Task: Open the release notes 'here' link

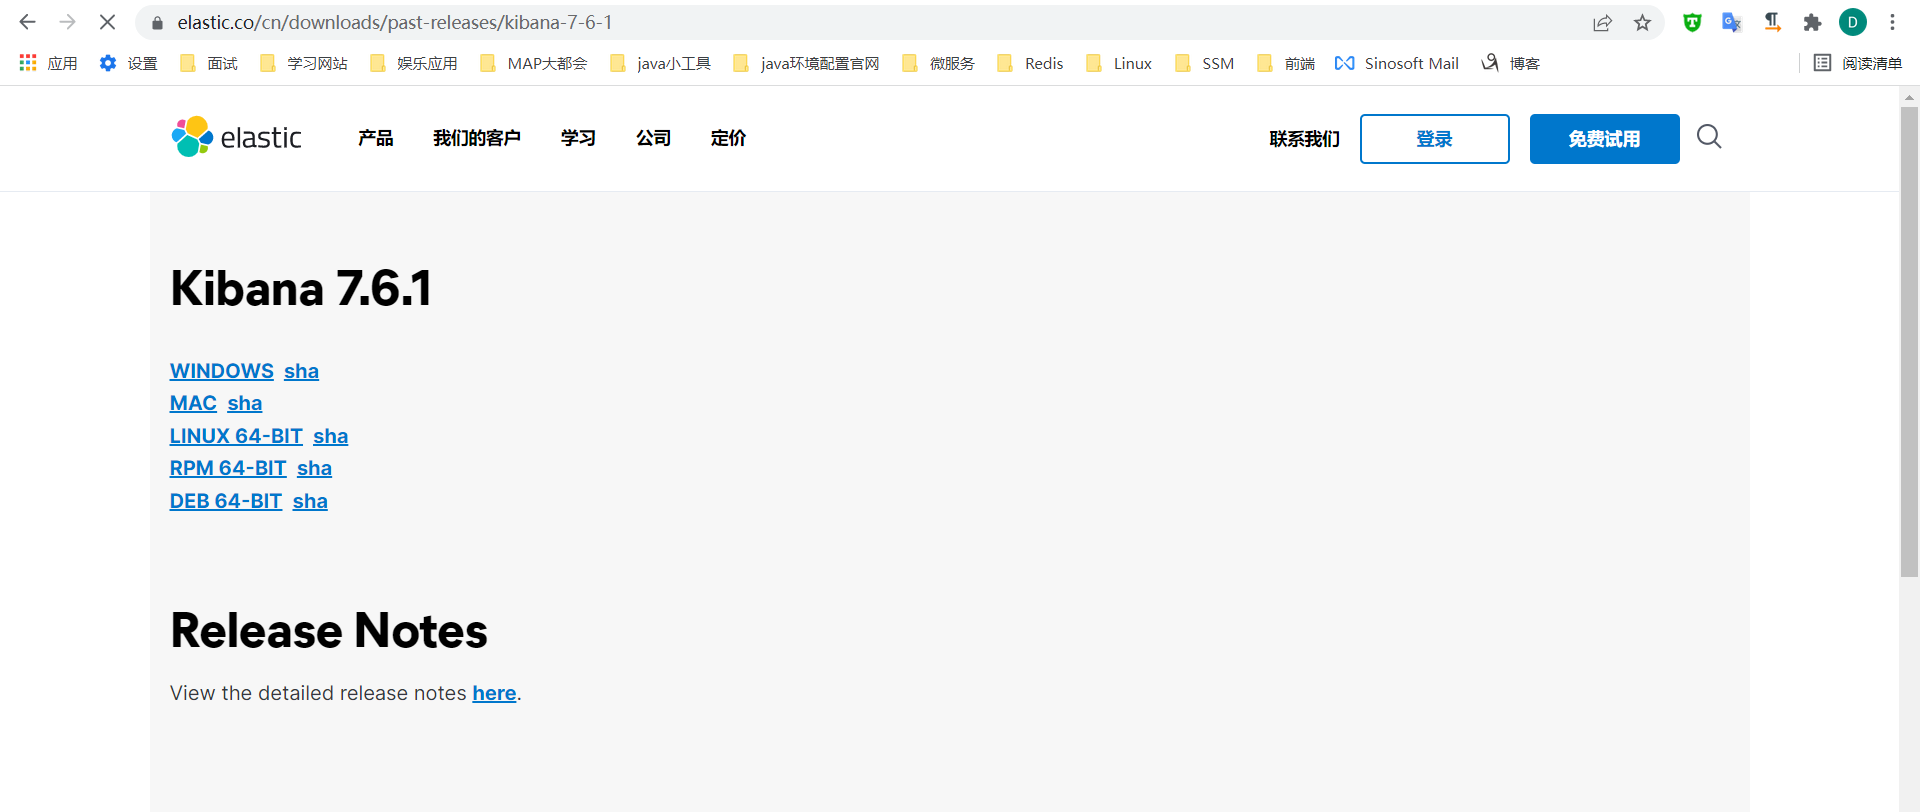Action: [x=494, y=693]
